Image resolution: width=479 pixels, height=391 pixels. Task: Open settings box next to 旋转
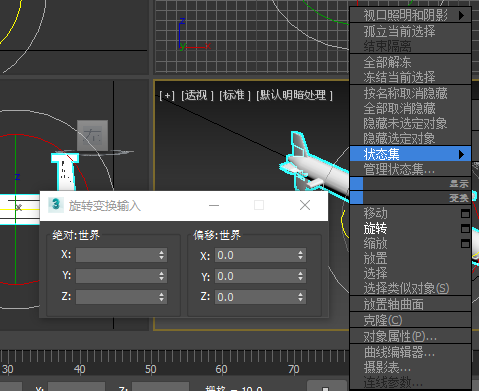coord(465,229)
